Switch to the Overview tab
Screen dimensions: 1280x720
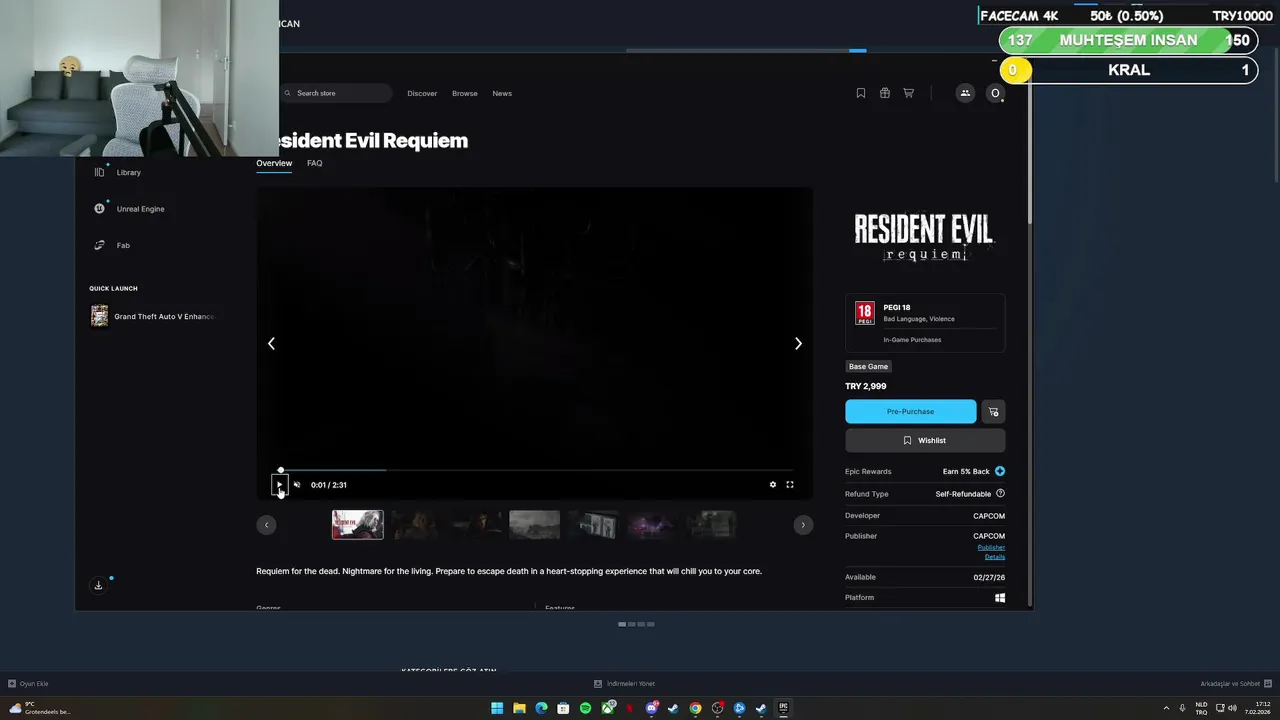(274, 163)
